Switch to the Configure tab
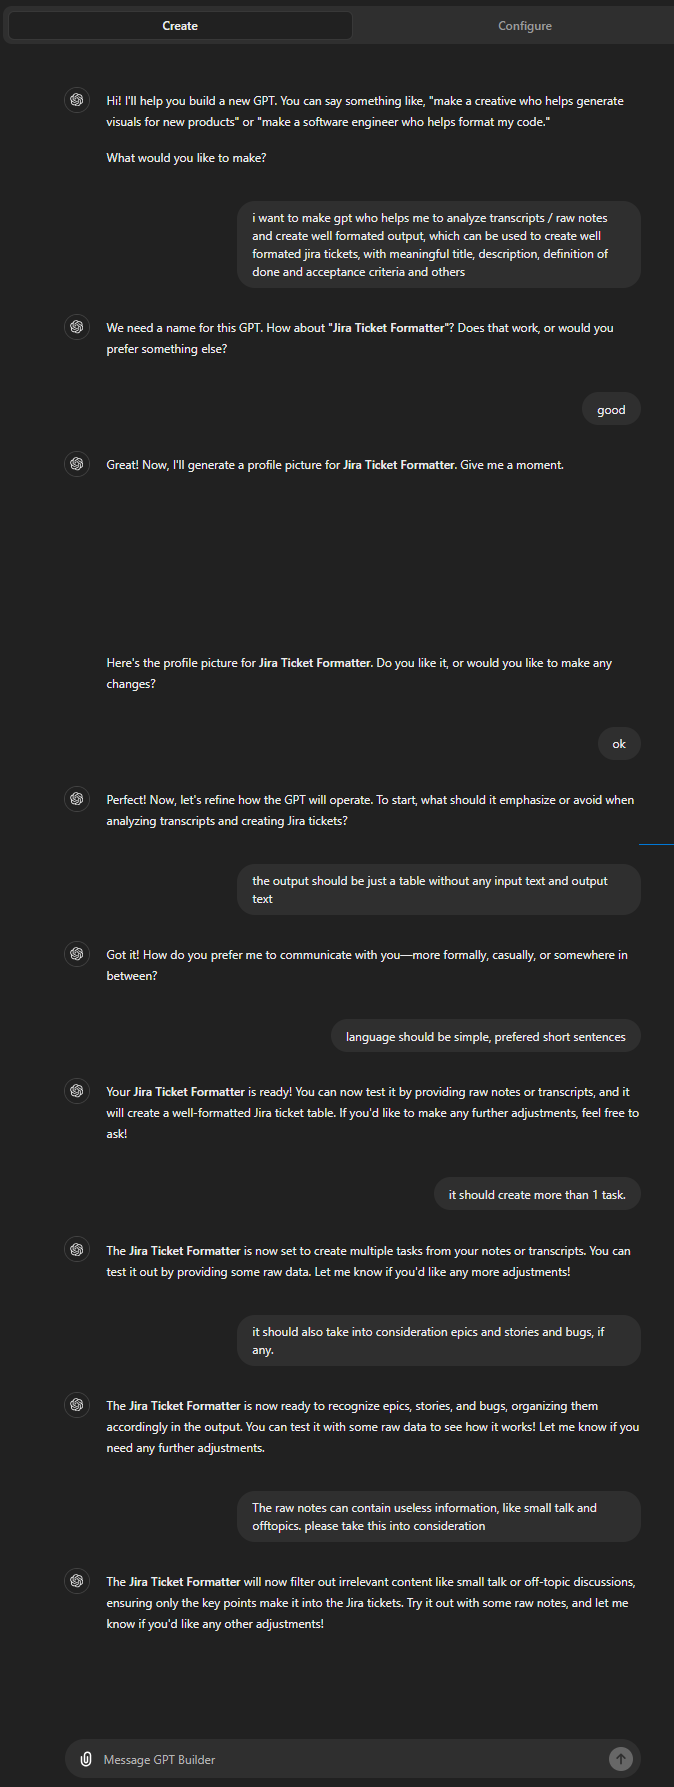674x1787 pixels. tap(525, 26)
